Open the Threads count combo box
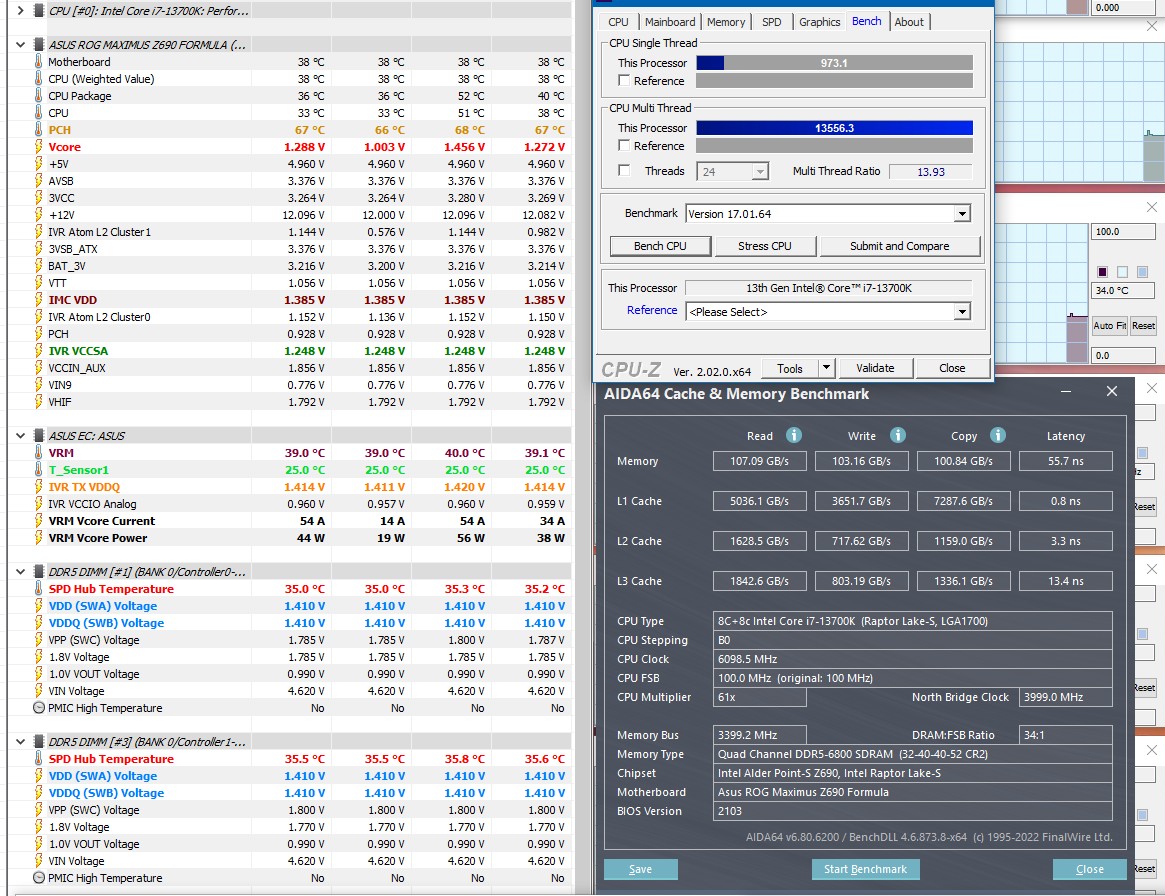 tap(732, 172)
